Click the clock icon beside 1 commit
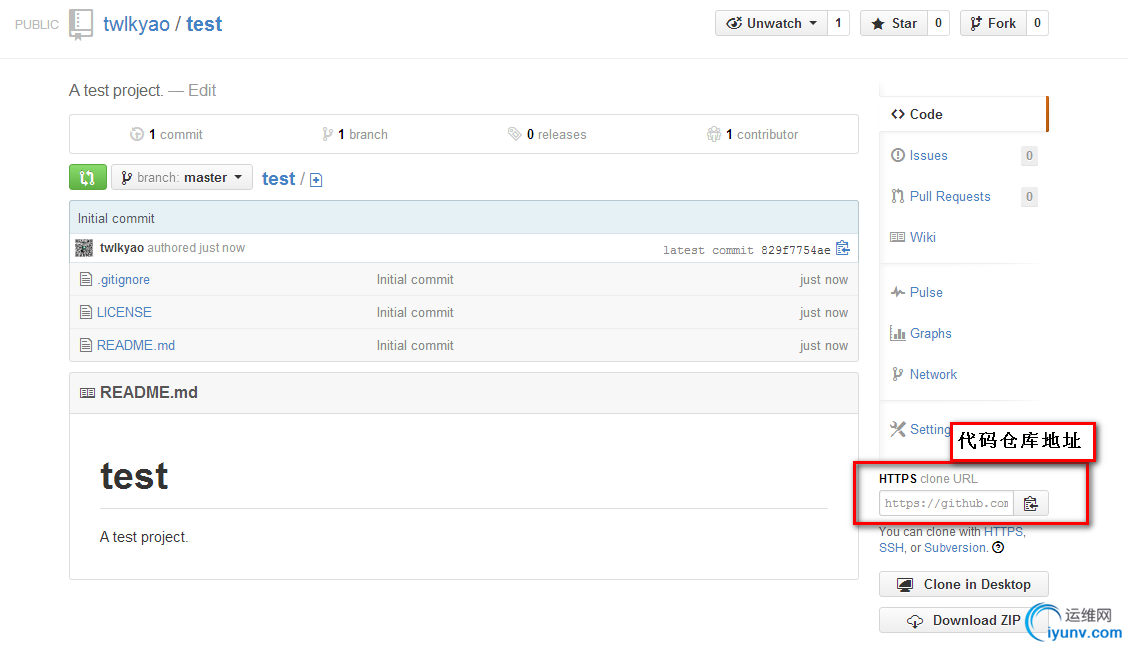Image resolution: width=1128 pixels, height=649 pixels. point(137,134)
